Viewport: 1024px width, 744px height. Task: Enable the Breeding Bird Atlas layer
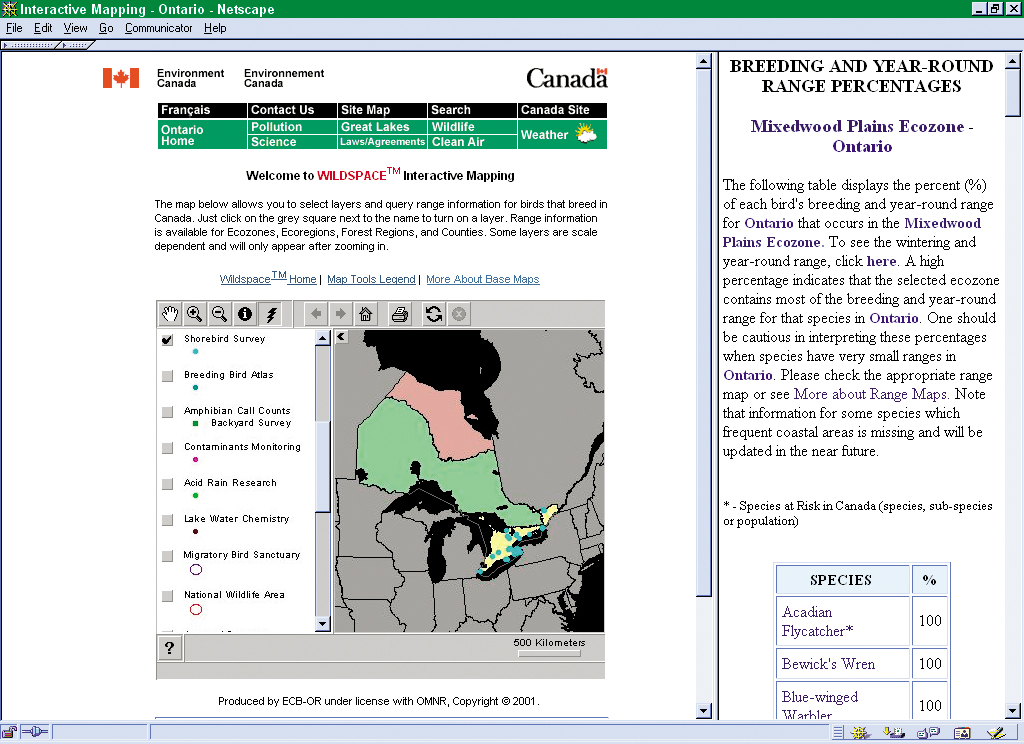tap(167, 376)
